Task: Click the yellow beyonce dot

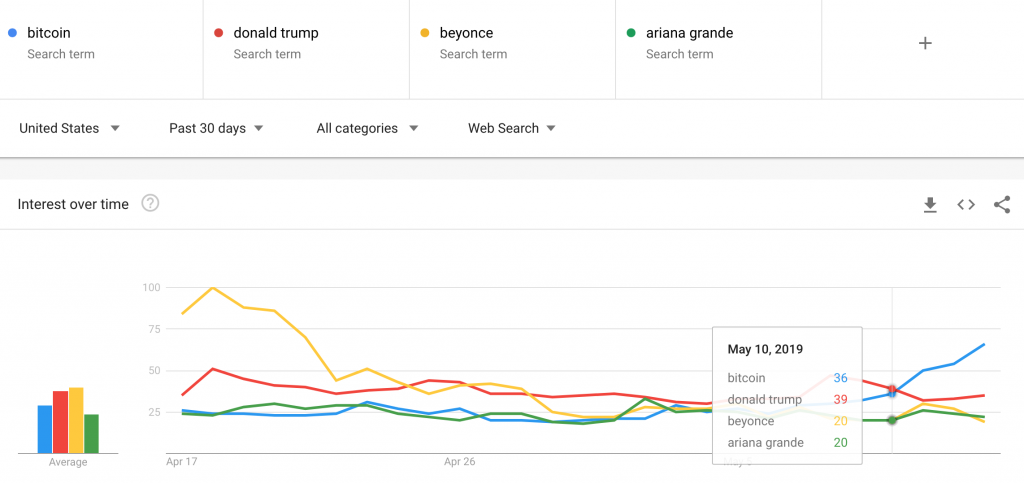Action: (425, 33)
